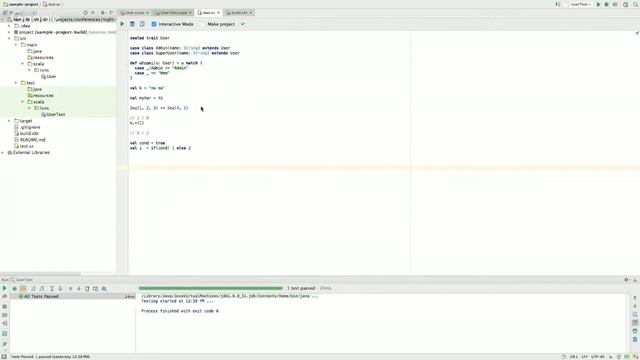Toggle show ignored tests in Run toolbar
Screen dimensions: 640x360
click(23, 289)
